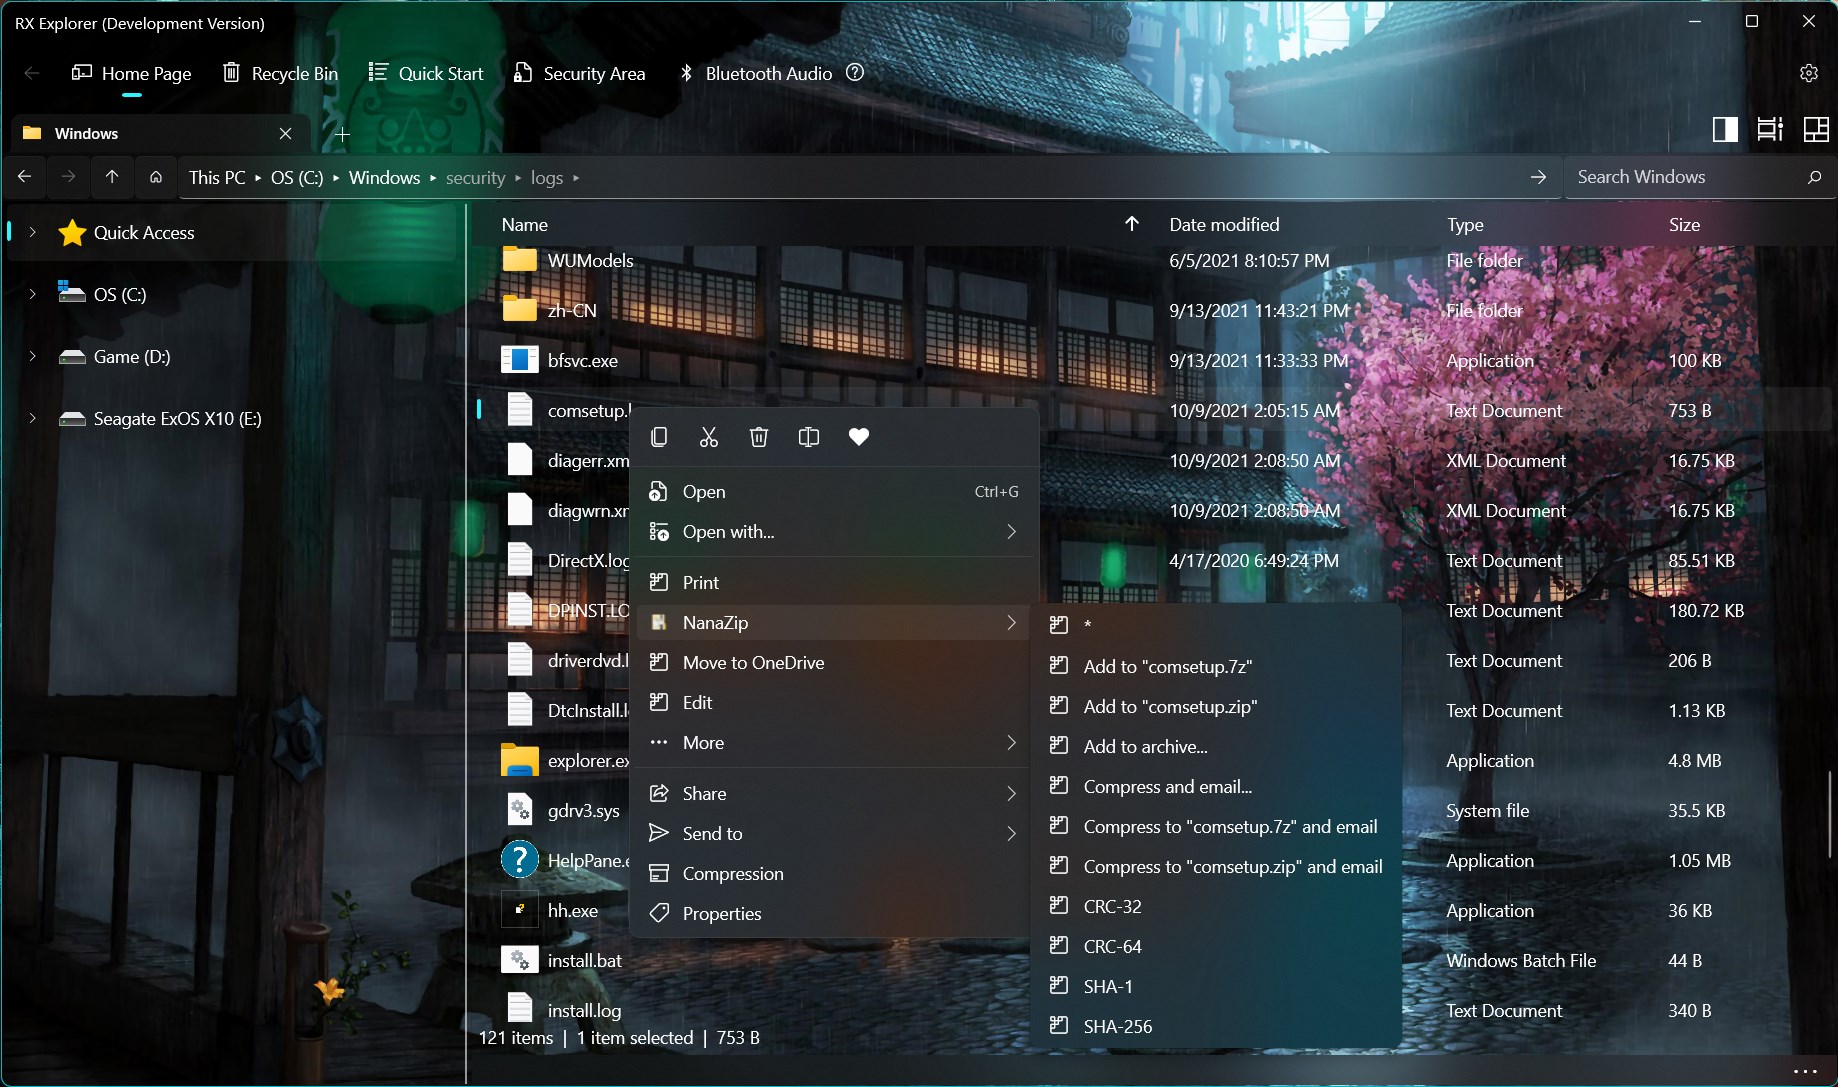Click the heart favorite icon
Screen dimensions: 1838x1087
coord(859,437)
